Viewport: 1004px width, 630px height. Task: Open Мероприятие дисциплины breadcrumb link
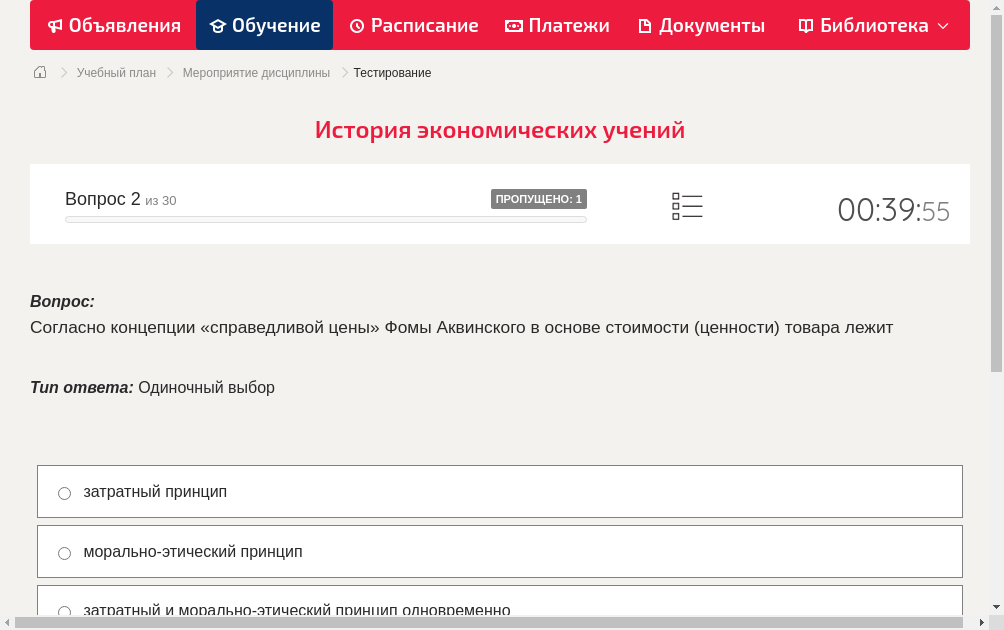click(256, 73)
